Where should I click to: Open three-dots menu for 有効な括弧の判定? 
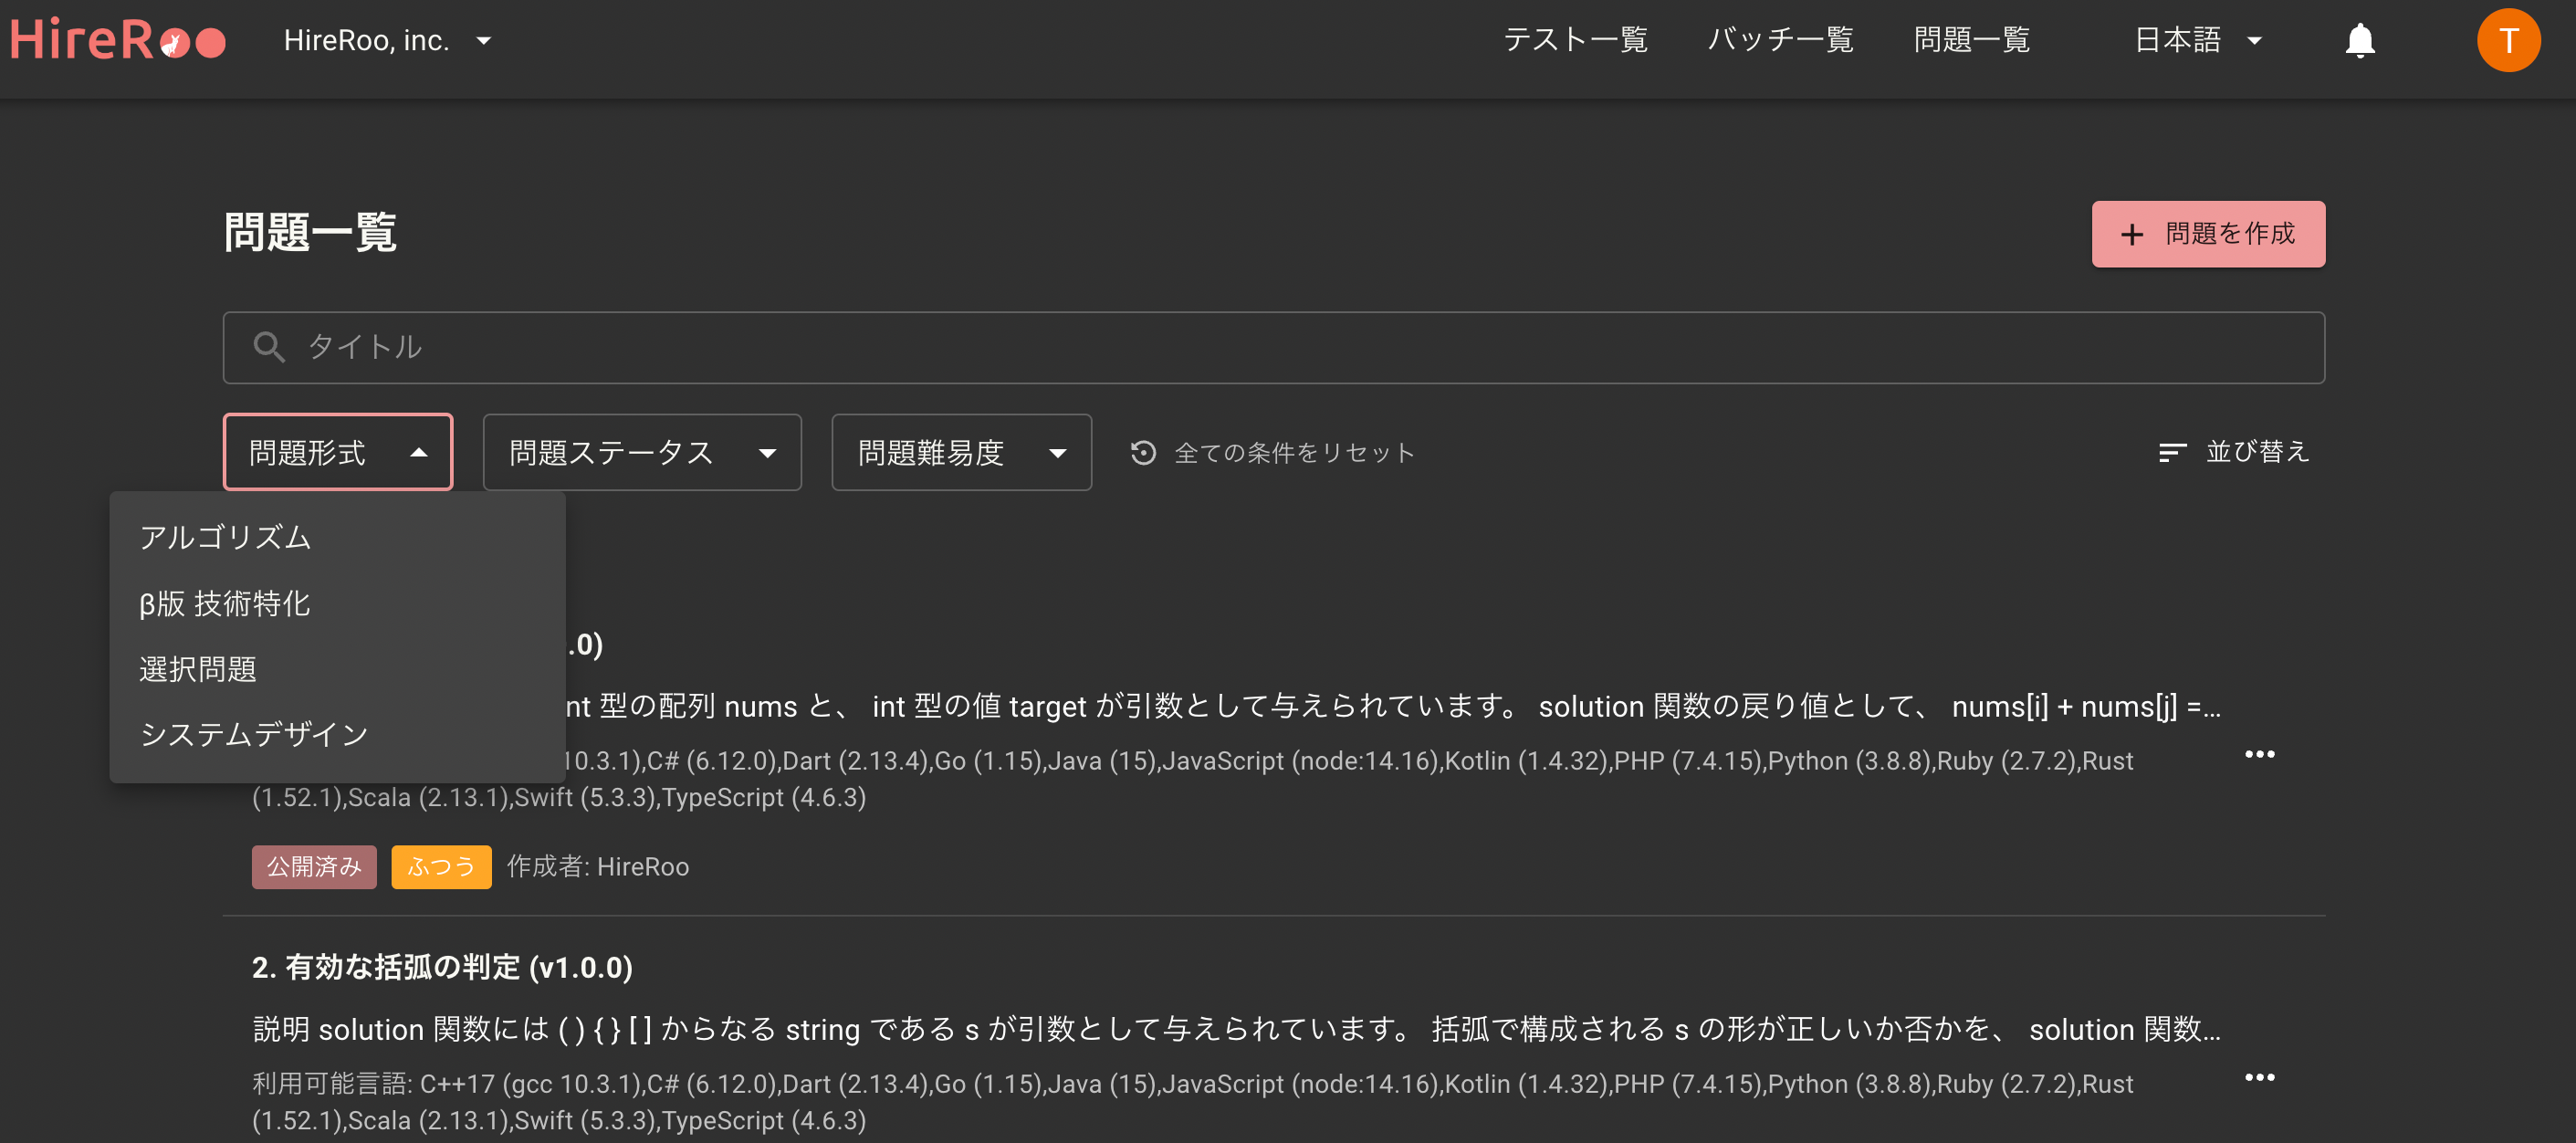point(2259,1077)
